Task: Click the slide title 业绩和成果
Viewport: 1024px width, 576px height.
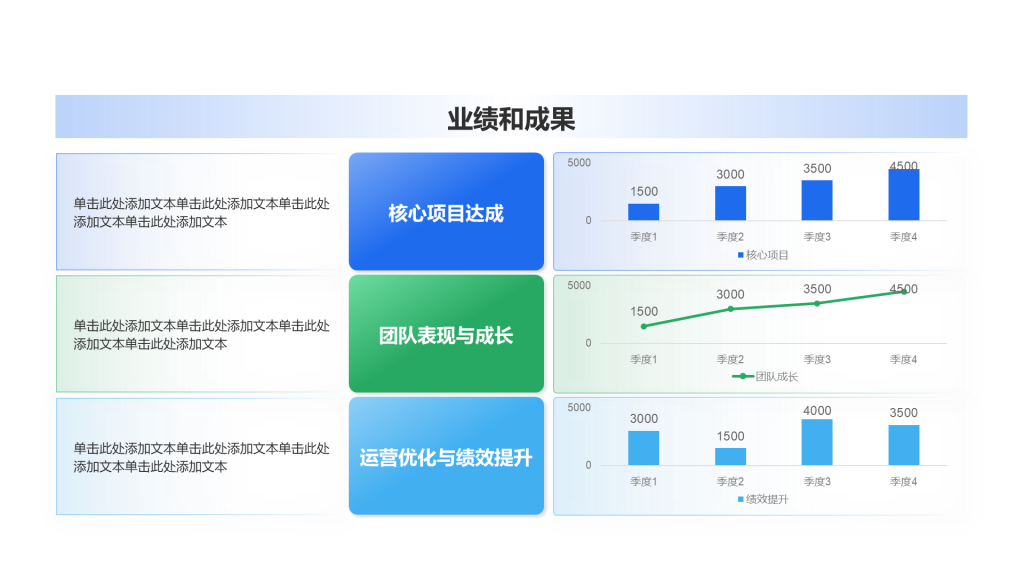Action: point(511,120)
